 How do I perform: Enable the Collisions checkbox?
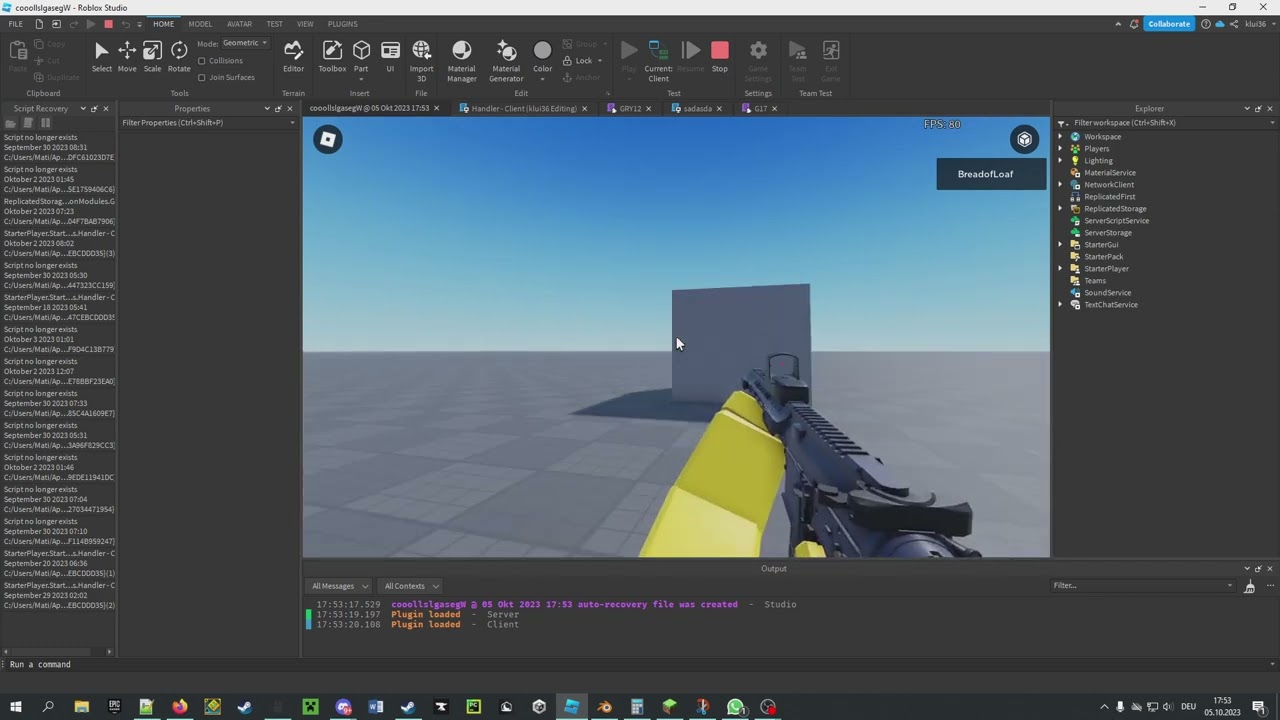tap(202, 61)
